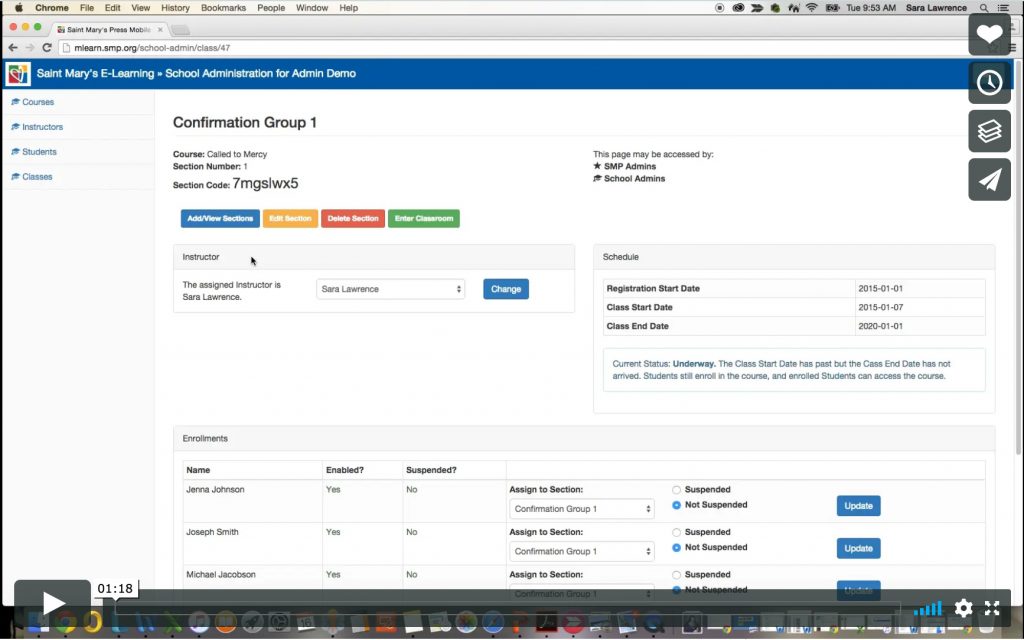Click the Class End Date value 2020-01-01
Viewport: 1024px width, 640px height.
880,326
